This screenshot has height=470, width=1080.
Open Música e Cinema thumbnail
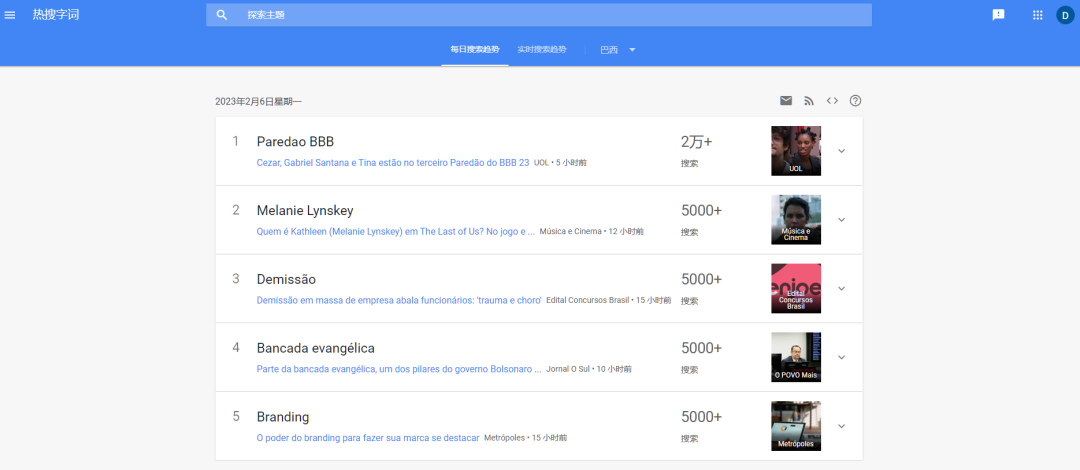[796, 220]
